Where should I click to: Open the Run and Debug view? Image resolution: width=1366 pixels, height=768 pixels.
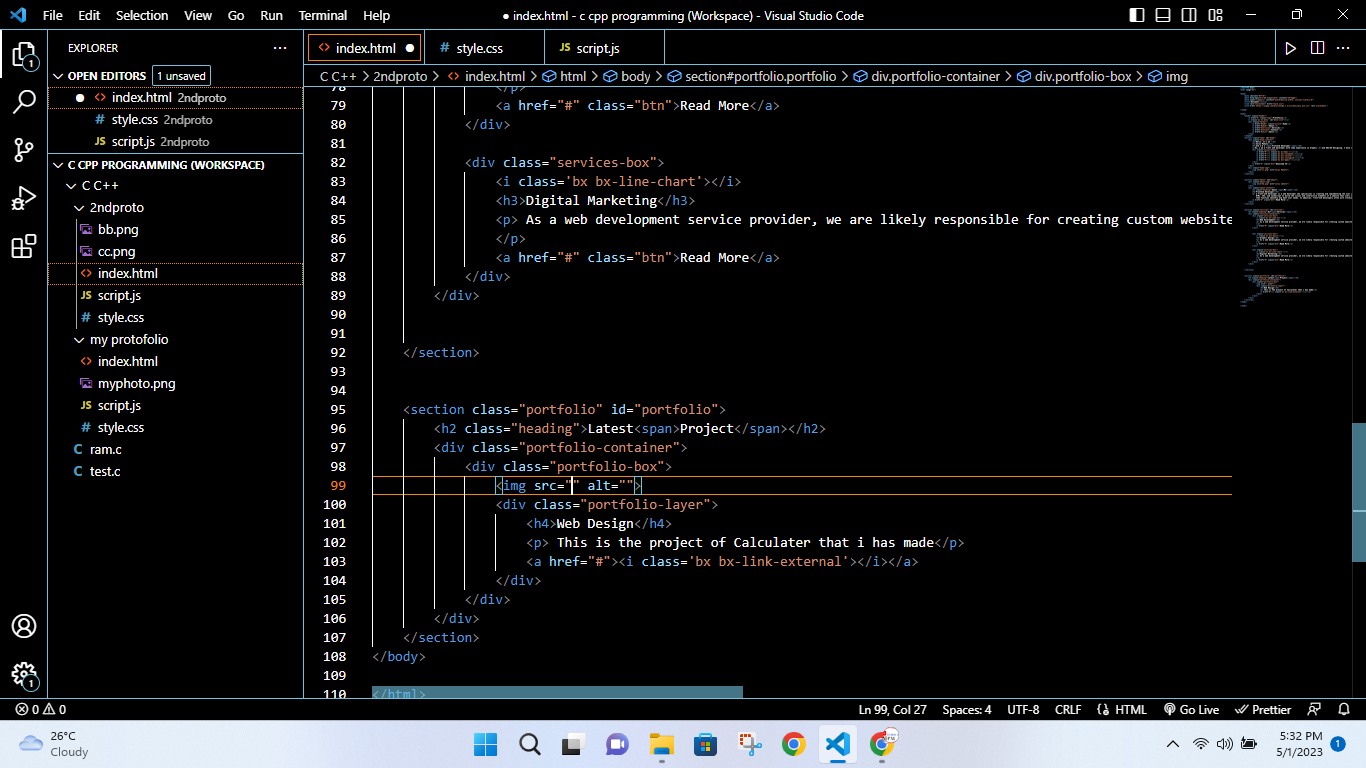(x=24, y=199)
